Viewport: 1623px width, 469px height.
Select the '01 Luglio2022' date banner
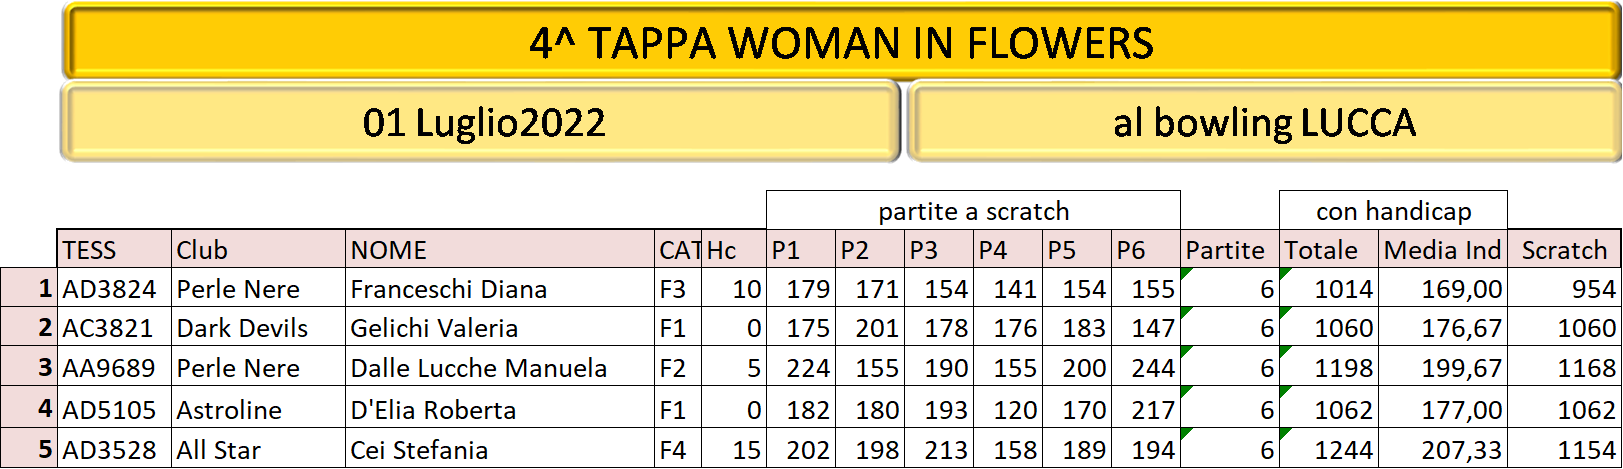pos(481,122)
